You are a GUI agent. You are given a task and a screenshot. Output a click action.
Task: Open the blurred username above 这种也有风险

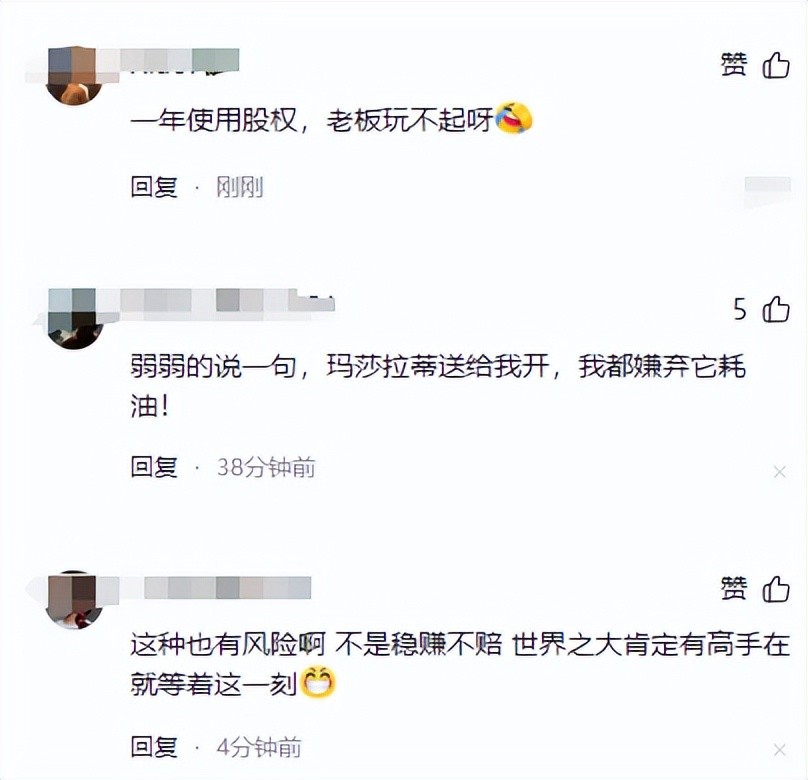204,588
